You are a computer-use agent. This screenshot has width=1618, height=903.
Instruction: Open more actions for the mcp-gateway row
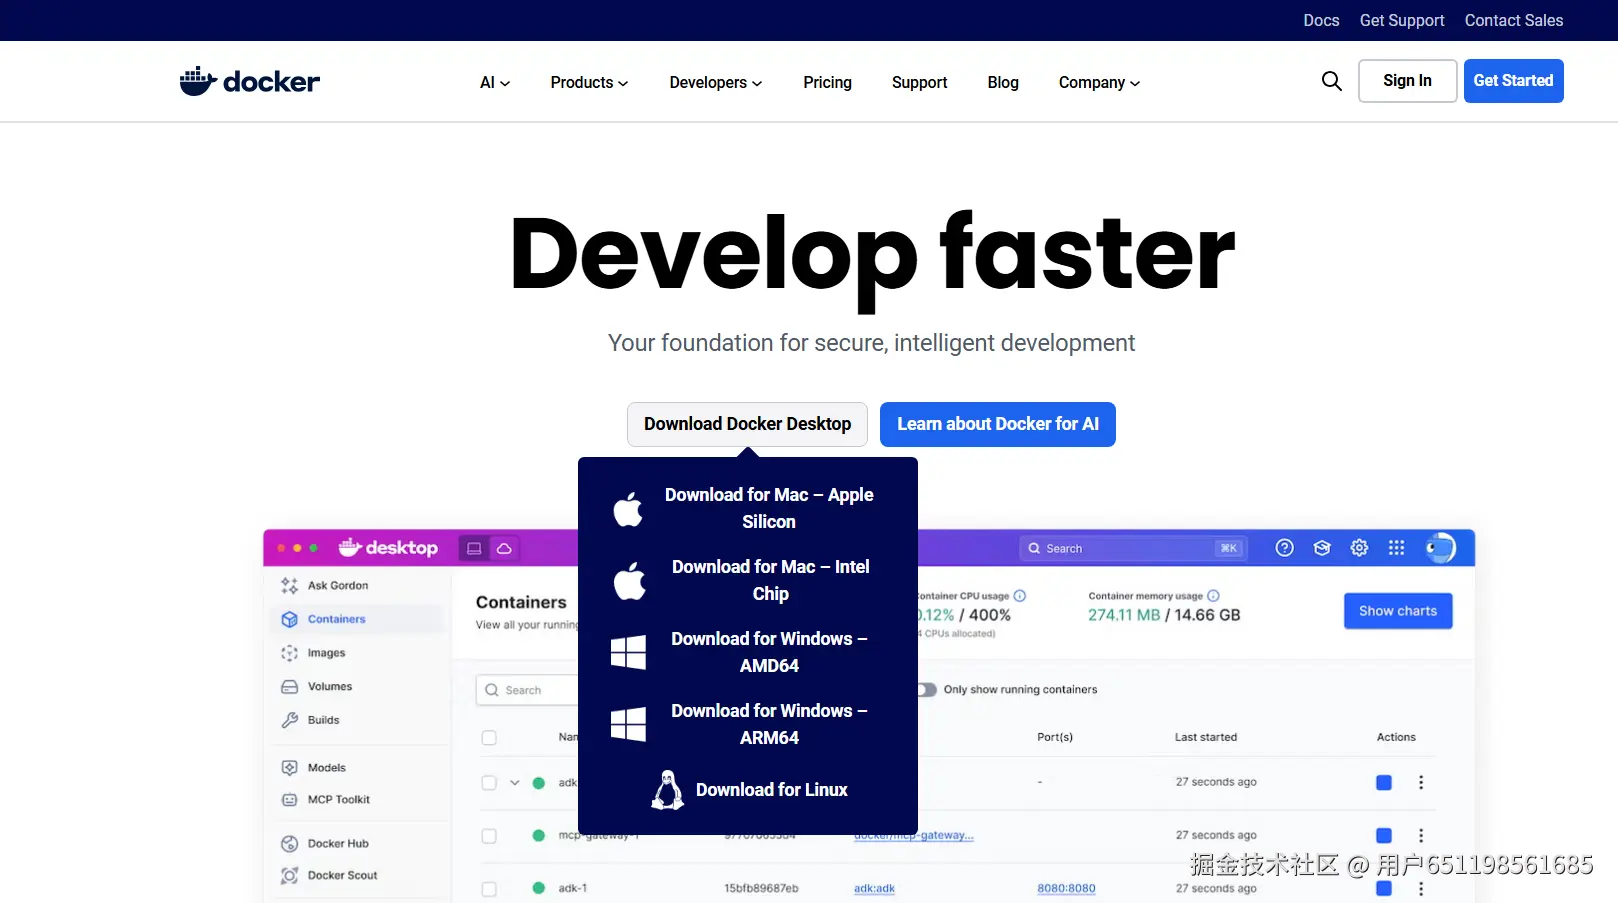1421,836
